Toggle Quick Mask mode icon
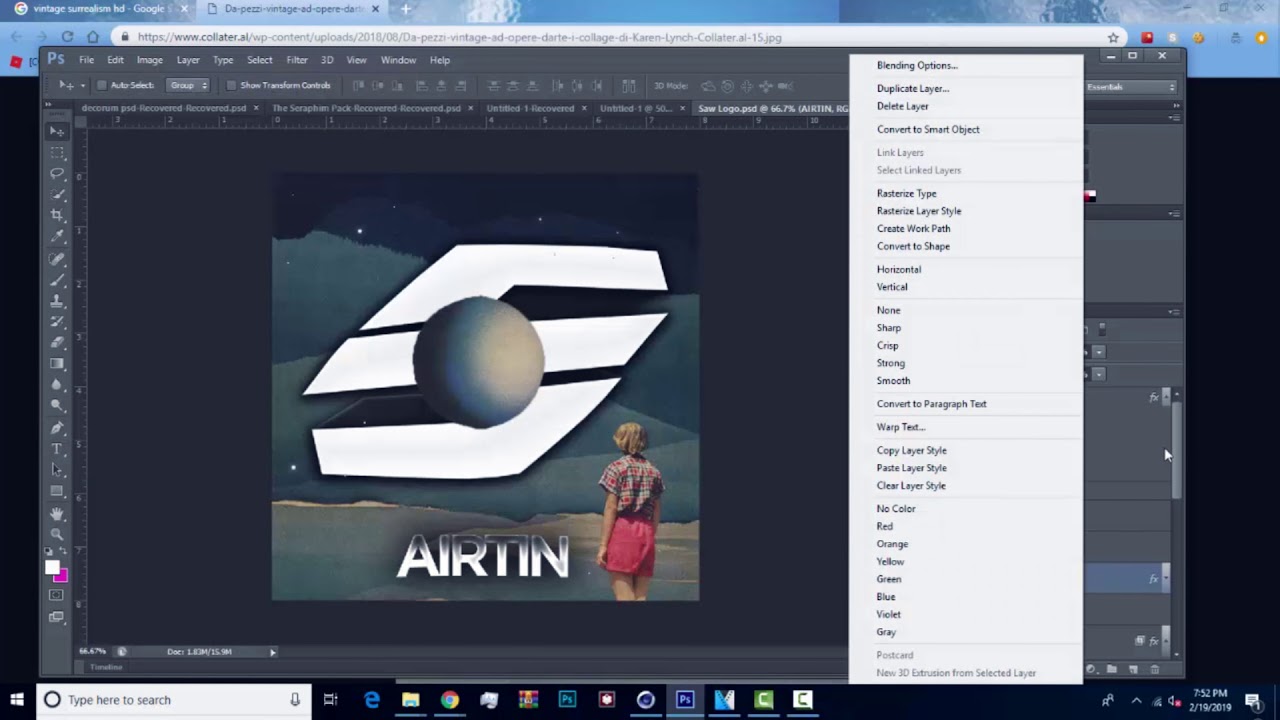1280x720 pixels. click(57, 596)
